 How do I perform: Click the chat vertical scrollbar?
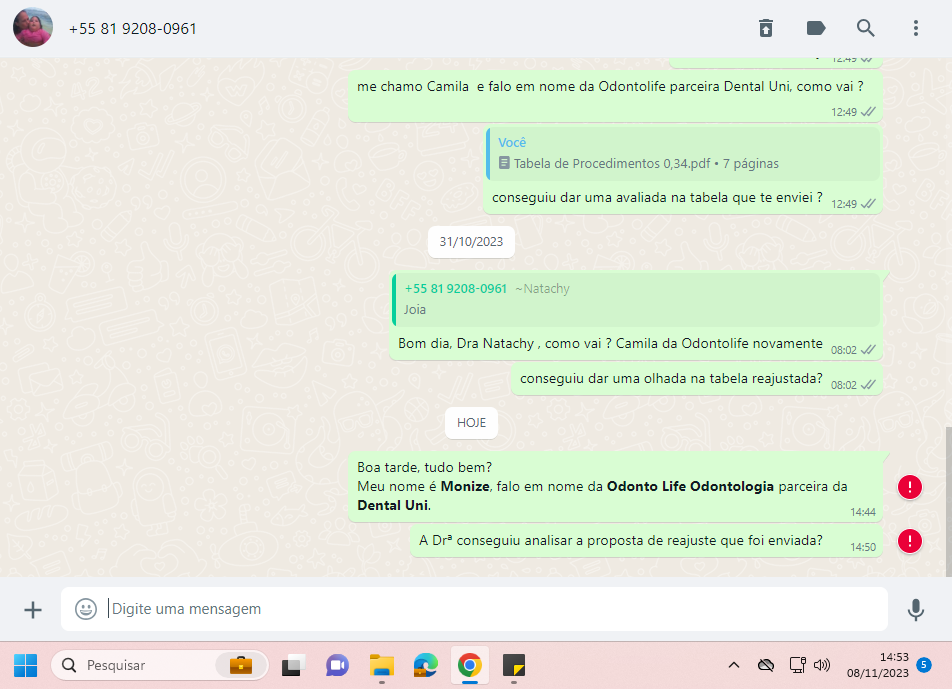(x=948, y=501)
